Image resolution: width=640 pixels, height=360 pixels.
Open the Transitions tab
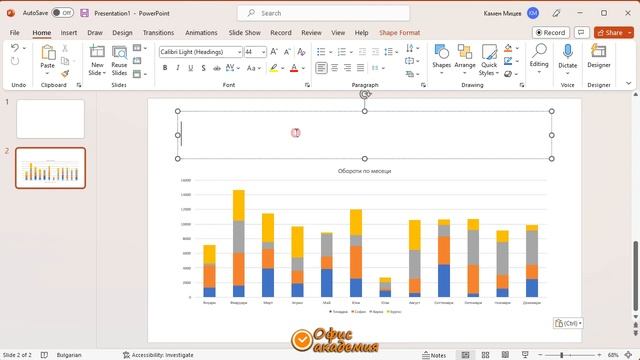coord(158,33)
